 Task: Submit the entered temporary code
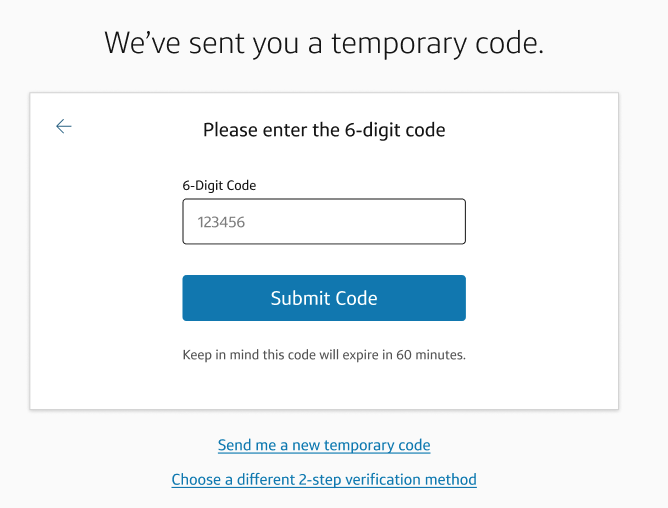[x=324, y=298]
